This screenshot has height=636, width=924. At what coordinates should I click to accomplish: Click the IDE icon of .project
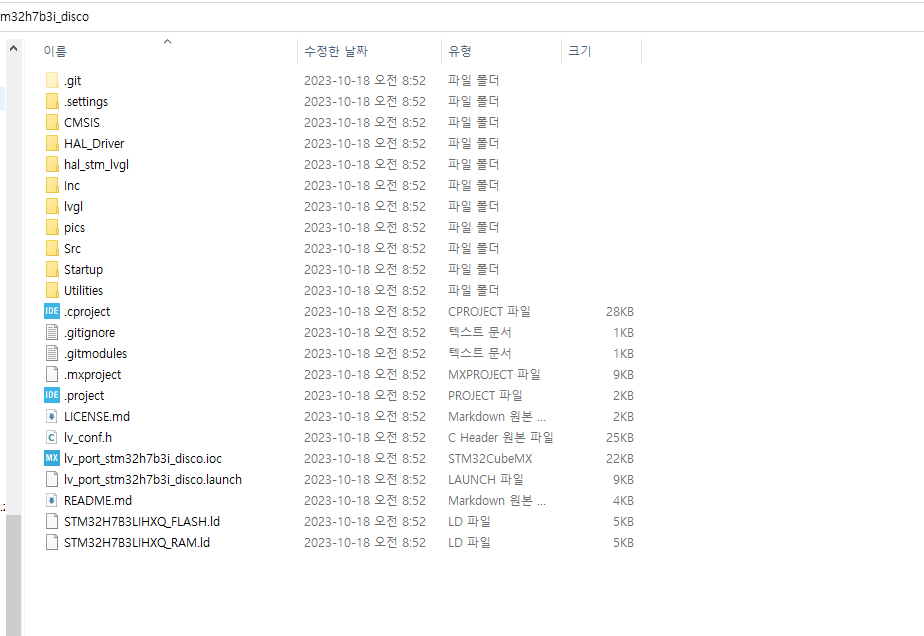coord(52,396)
